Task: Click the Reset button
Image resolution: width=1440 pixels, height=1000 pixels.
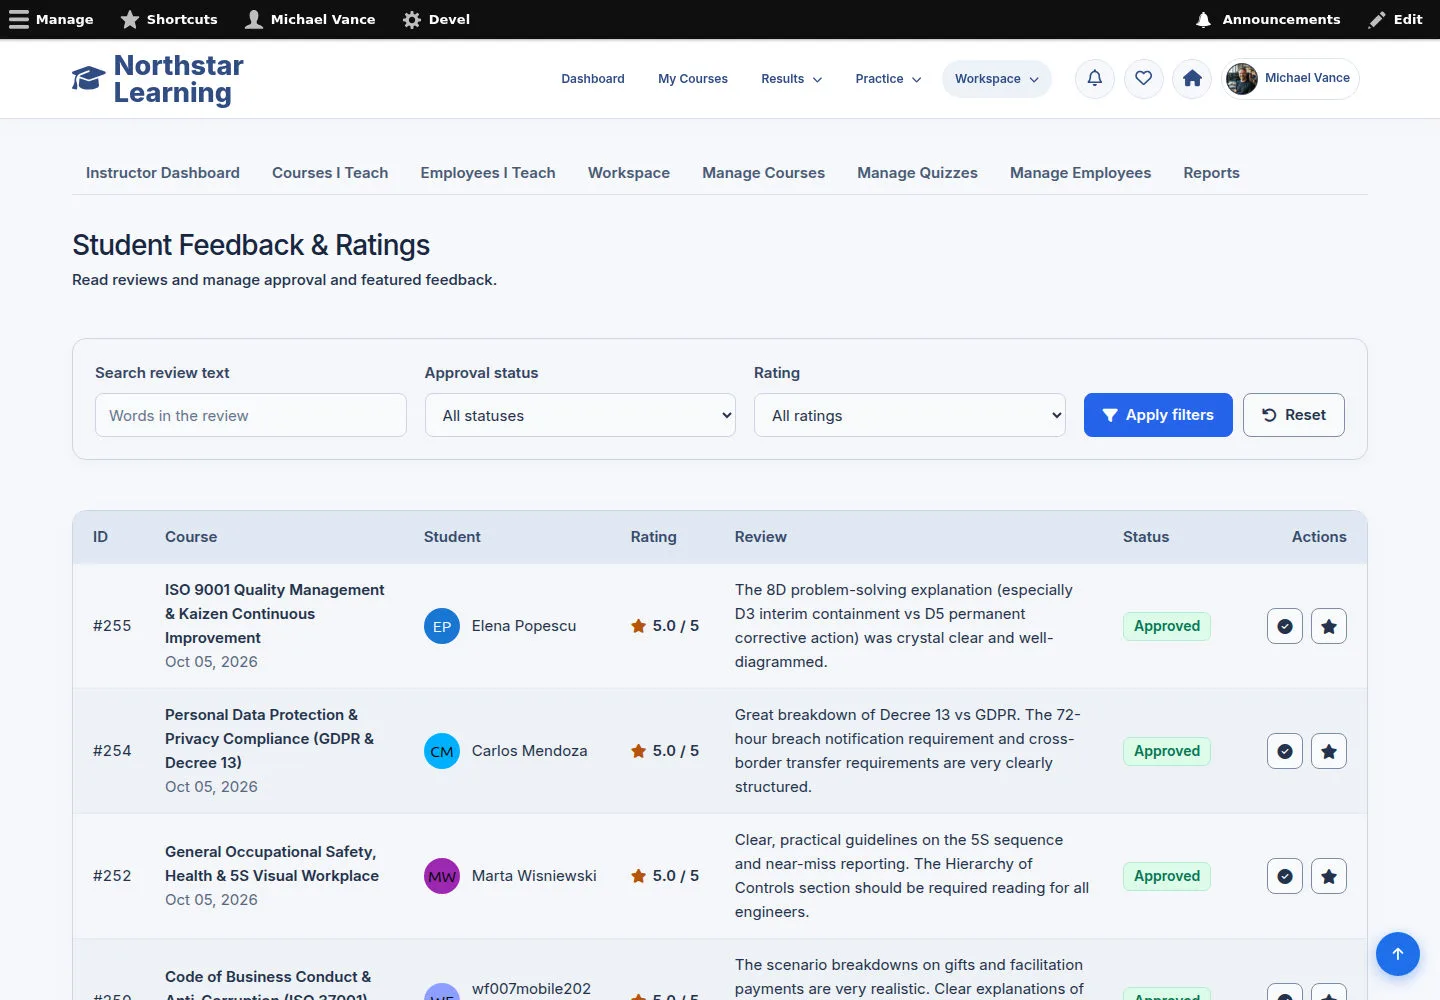Action: (1294, 415)
